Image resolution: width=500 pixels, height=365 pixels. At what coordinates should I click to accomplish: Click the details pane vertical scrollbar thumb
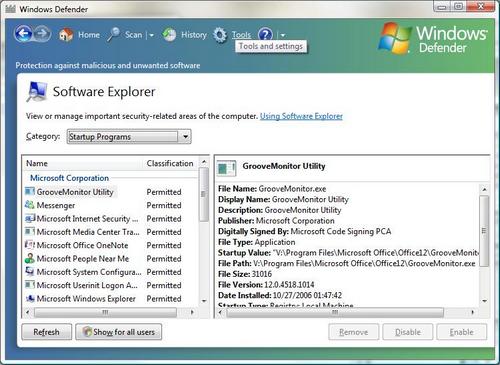click(484, 231)
